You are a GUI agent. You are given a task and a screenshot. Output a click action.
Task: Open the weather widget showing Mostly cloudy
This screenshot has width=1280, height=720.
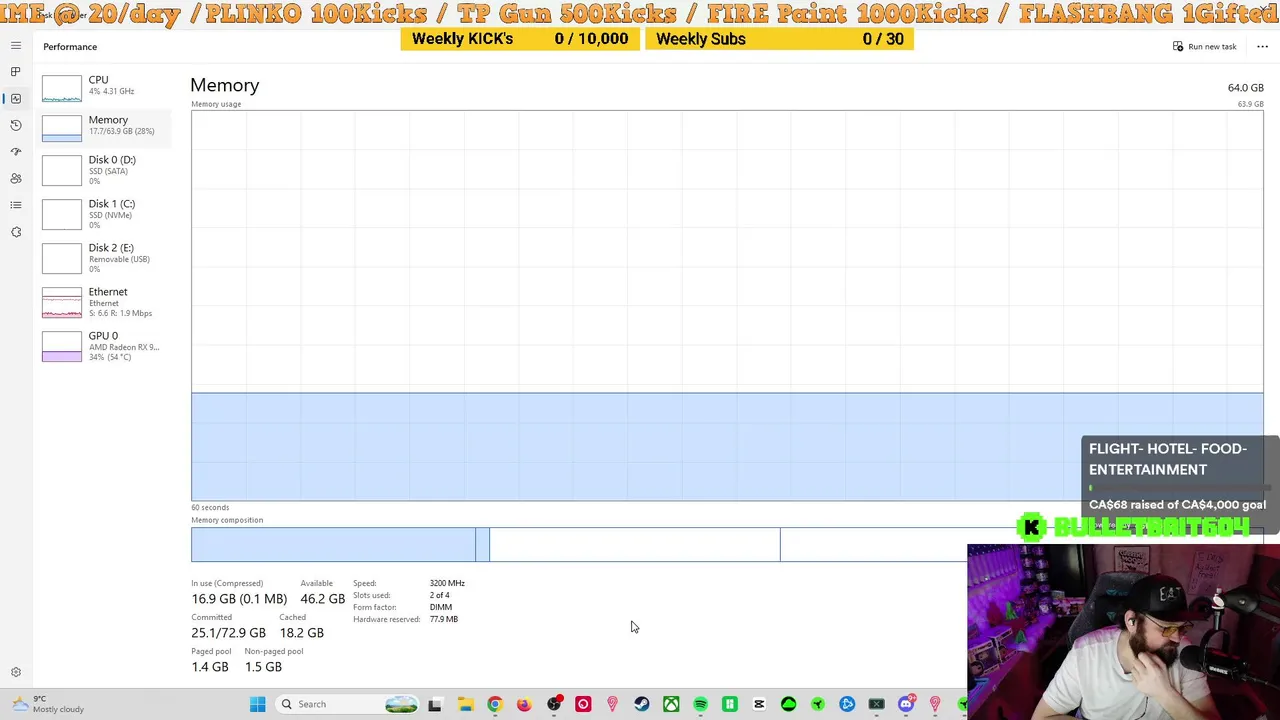point(48,704)
